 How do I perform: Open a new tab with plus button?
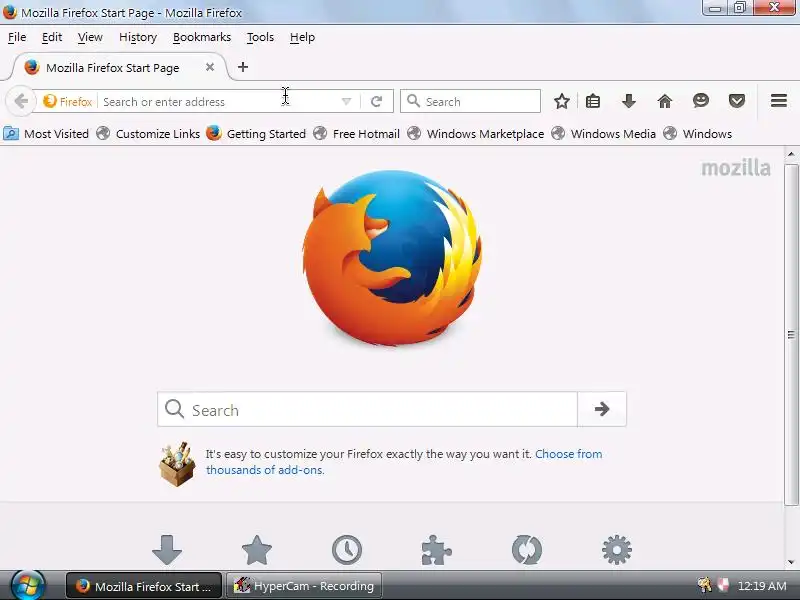pyautogui.click(x=243, y=67)
